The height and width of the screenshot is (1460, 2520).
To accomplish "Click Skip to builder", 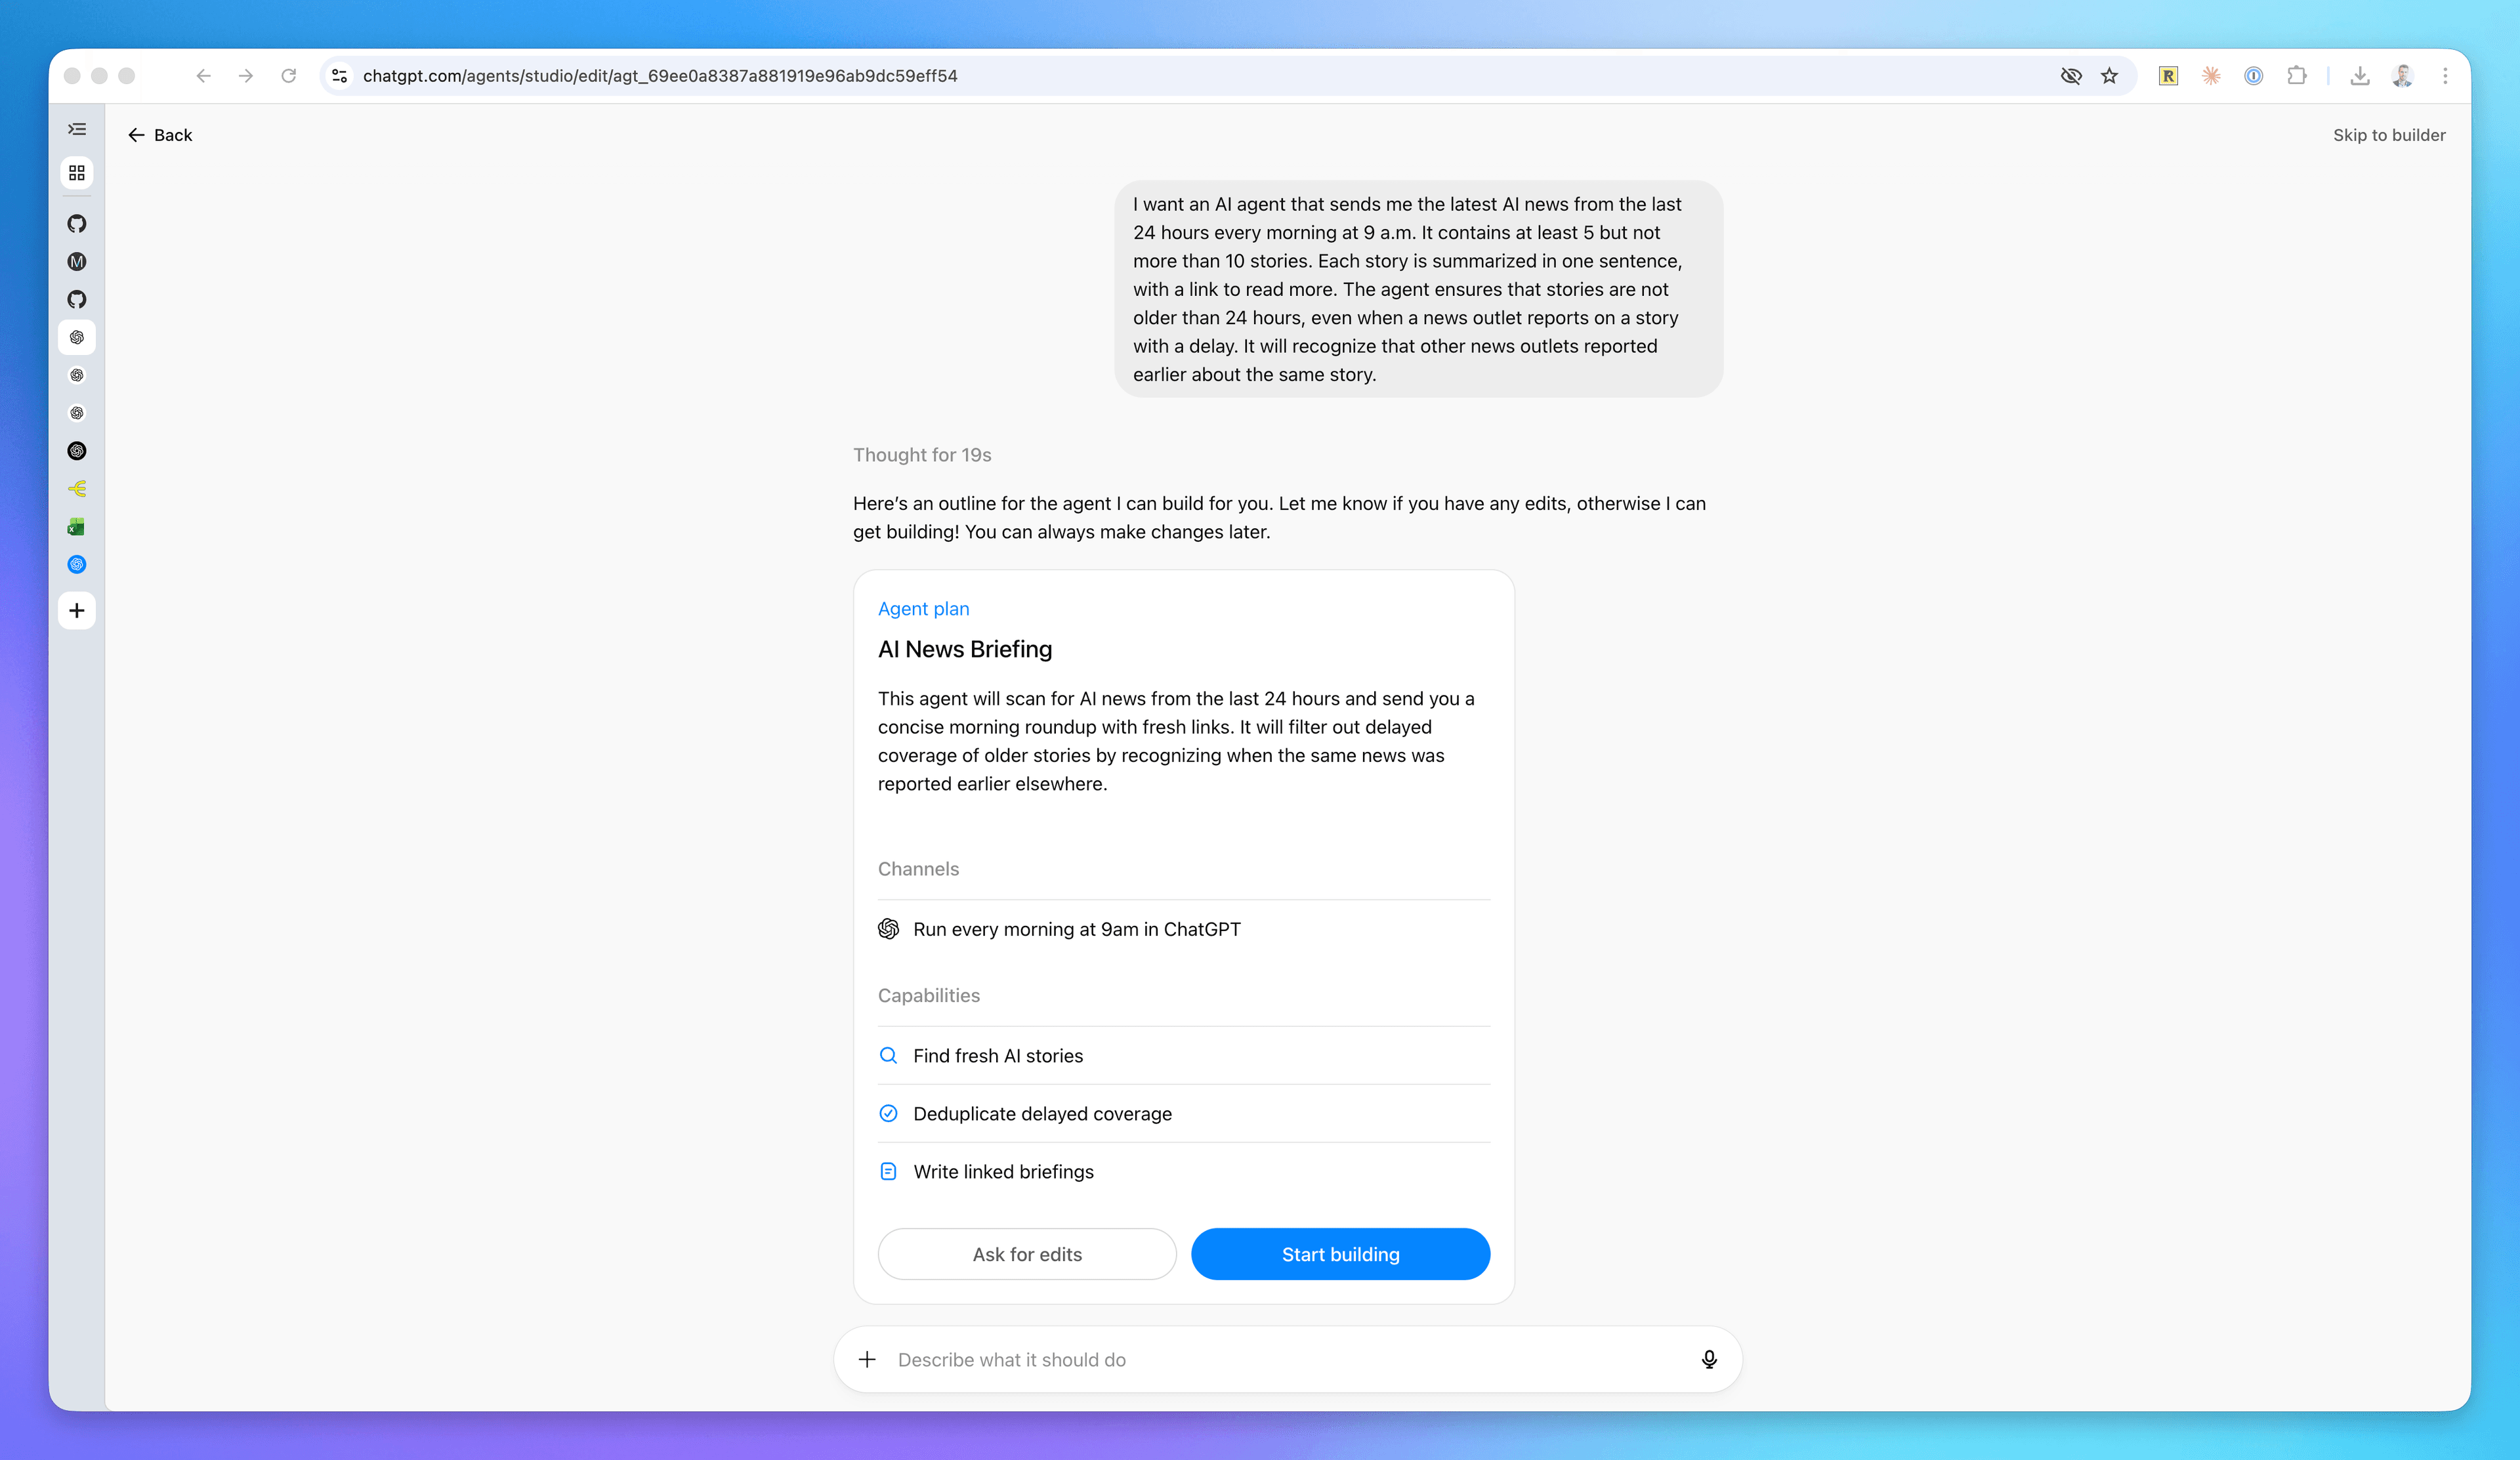I will [2390, 134].
